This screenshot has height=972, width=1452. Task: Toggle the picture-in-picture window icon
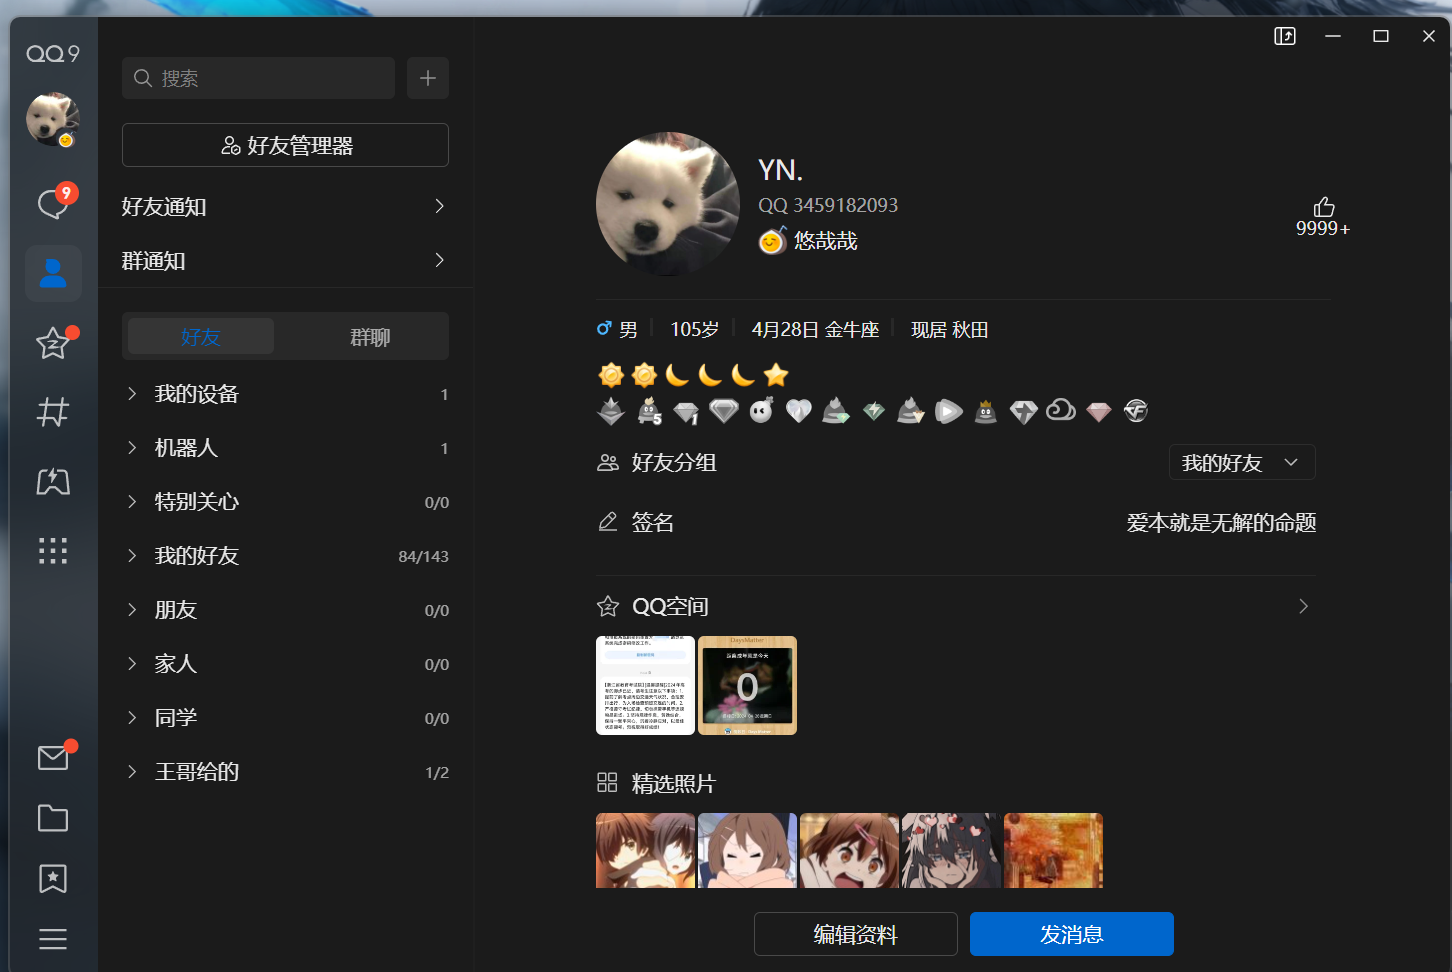pos(1285,36)
